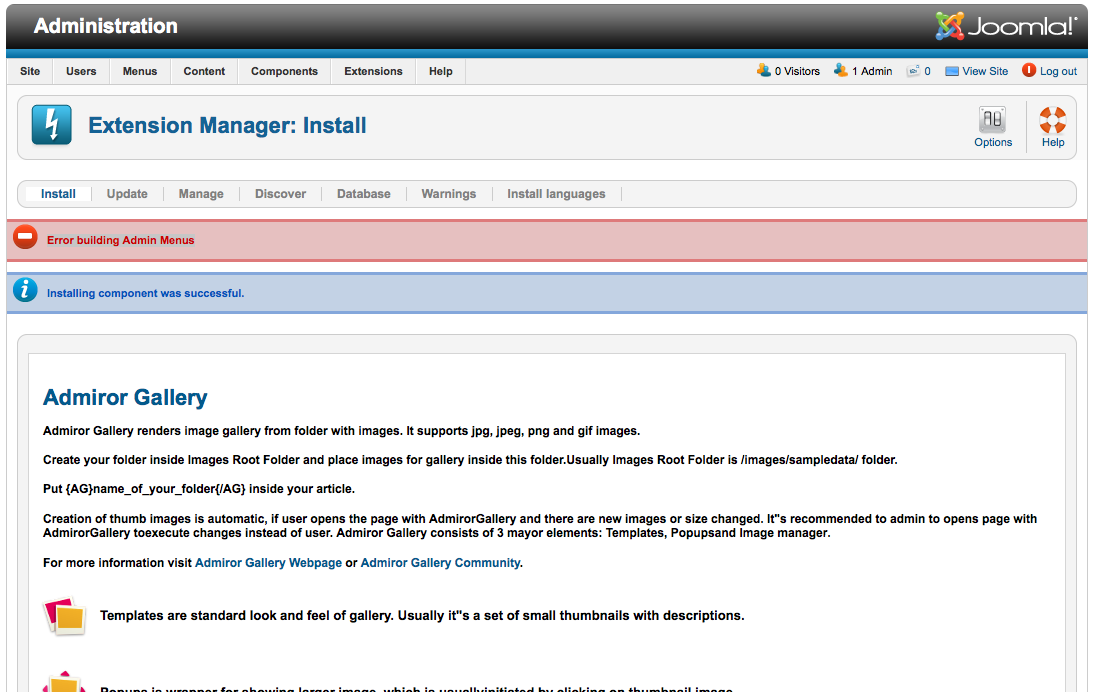Viewport: 1094px width, 692px height.
Task: Open the messages envelope icon
Action: pos(913,71)
